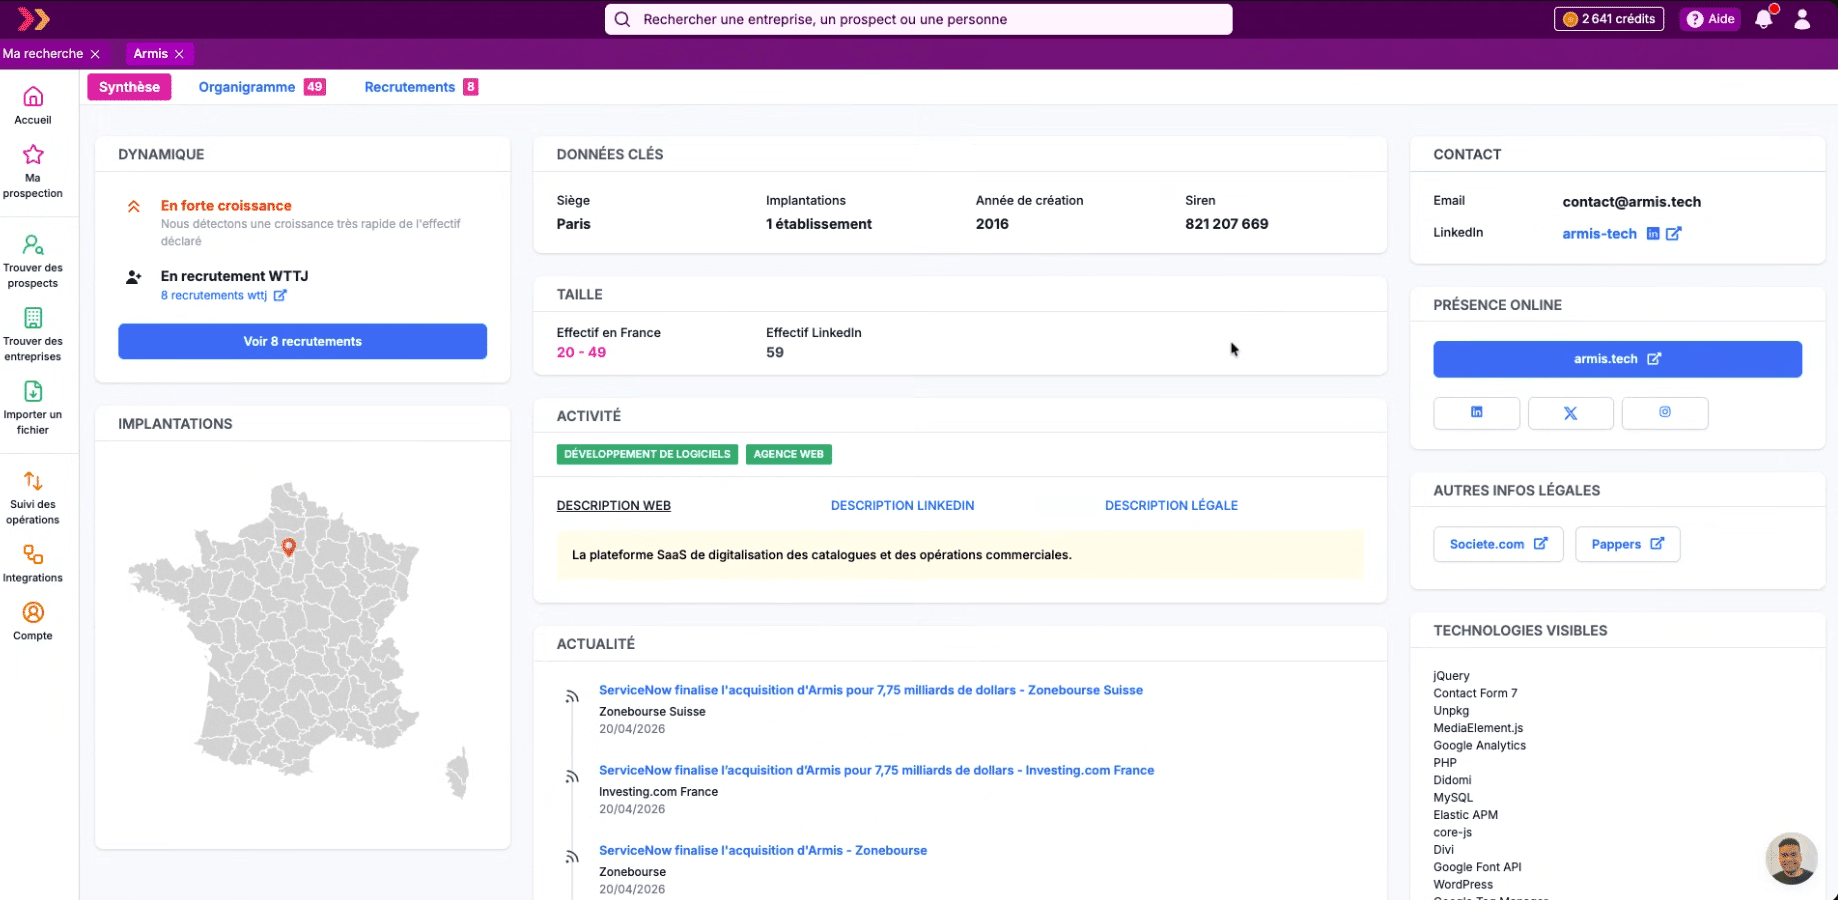Click the app logo chevrons
The height and width of the screenshot is (900, 1838).
[x=33, y=19]
